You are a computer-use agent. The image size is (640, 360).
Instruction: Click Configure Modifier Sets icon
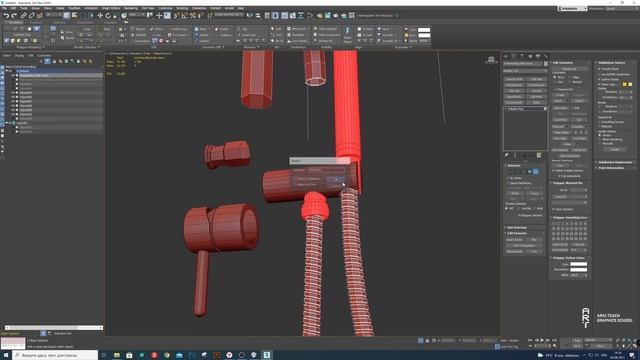(539, 155)
